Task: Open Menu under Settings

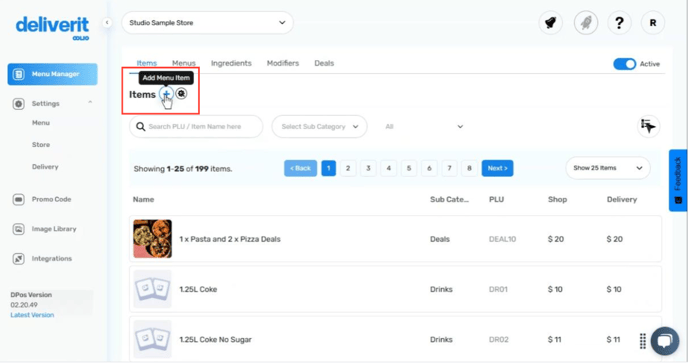Action: (x=41, y=123)
